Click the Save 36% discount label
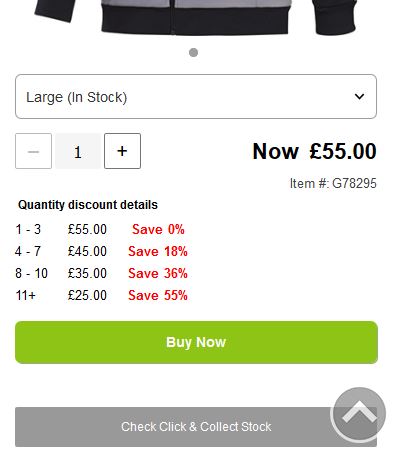 [158, 273]
